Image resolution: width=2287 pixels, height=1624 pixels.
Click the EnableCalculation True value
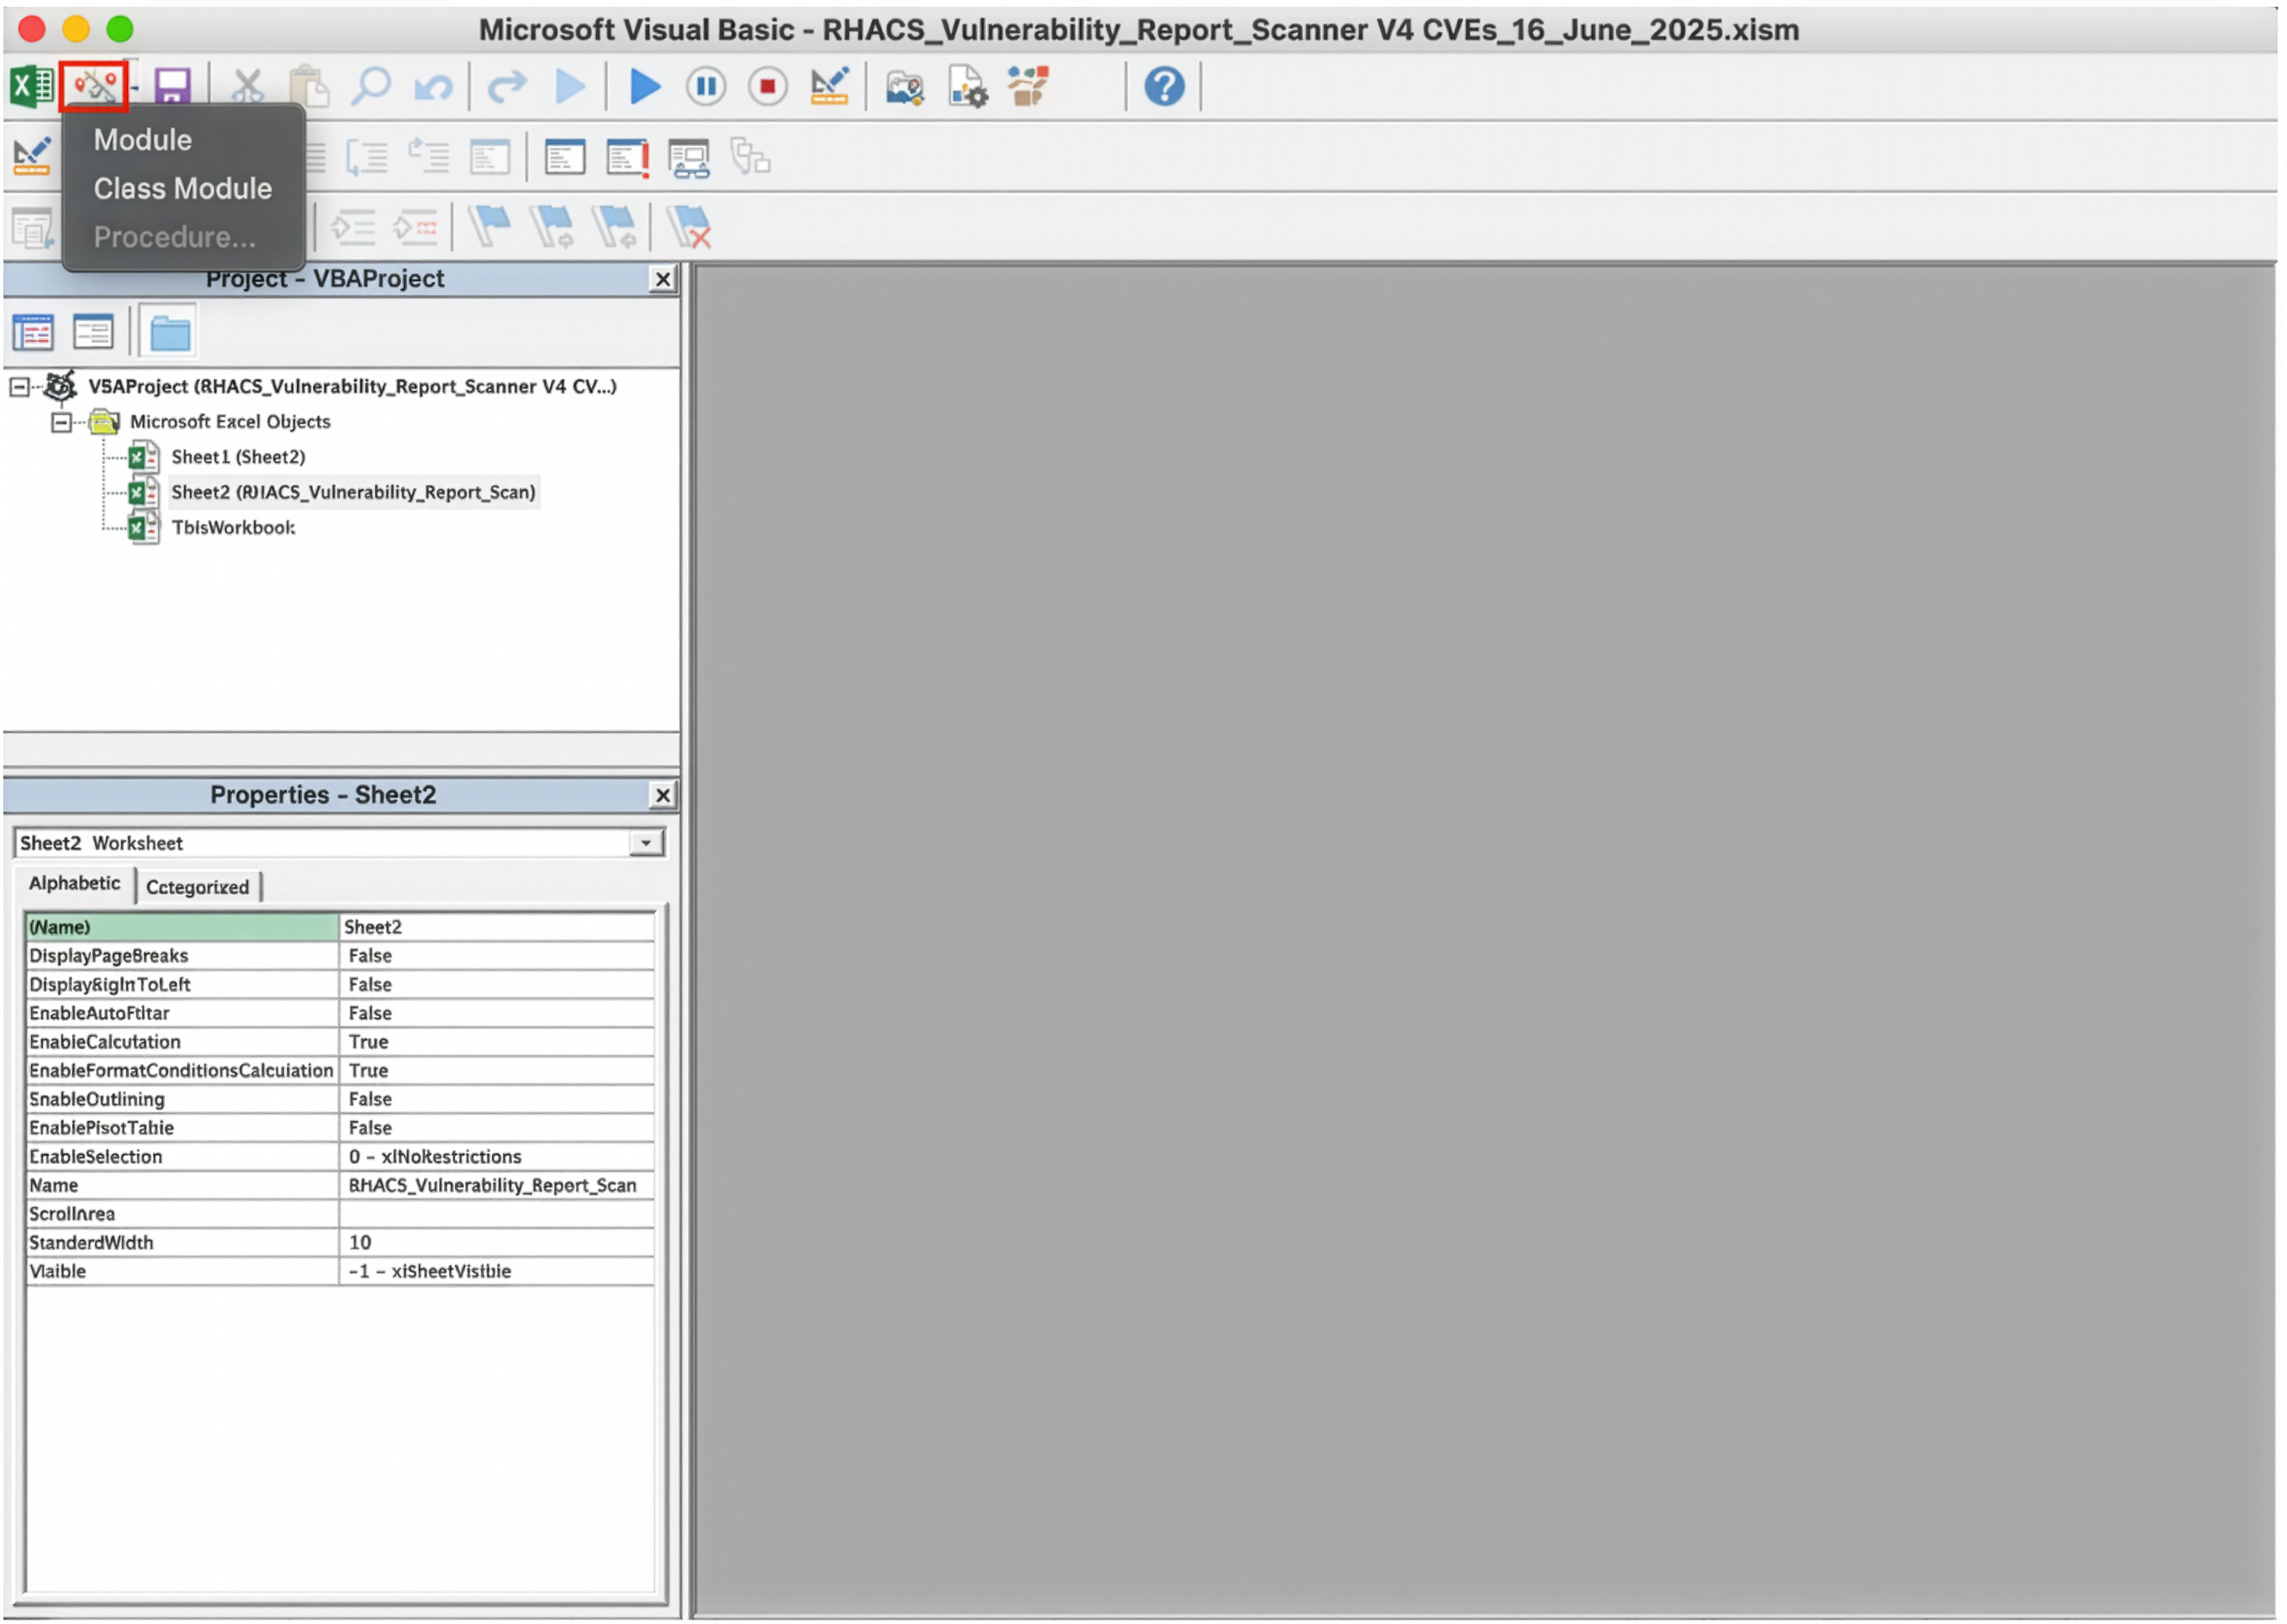[x=497, y=1042]
